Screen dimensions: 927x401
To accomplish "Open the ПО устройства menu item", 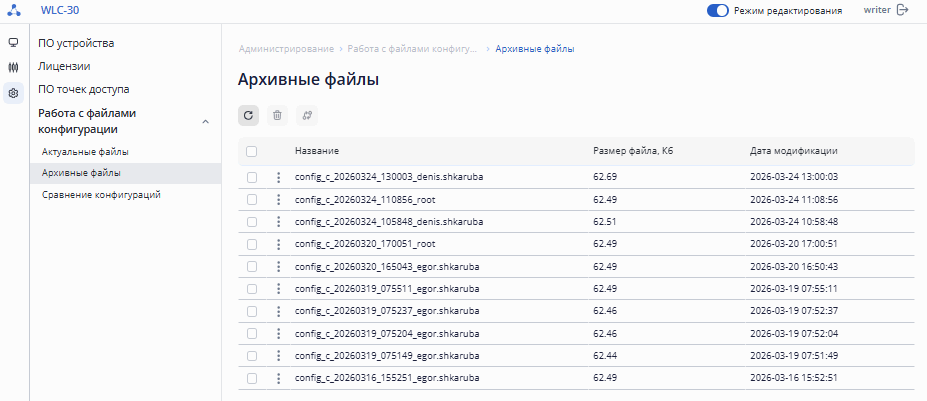I will click(76, 43).
